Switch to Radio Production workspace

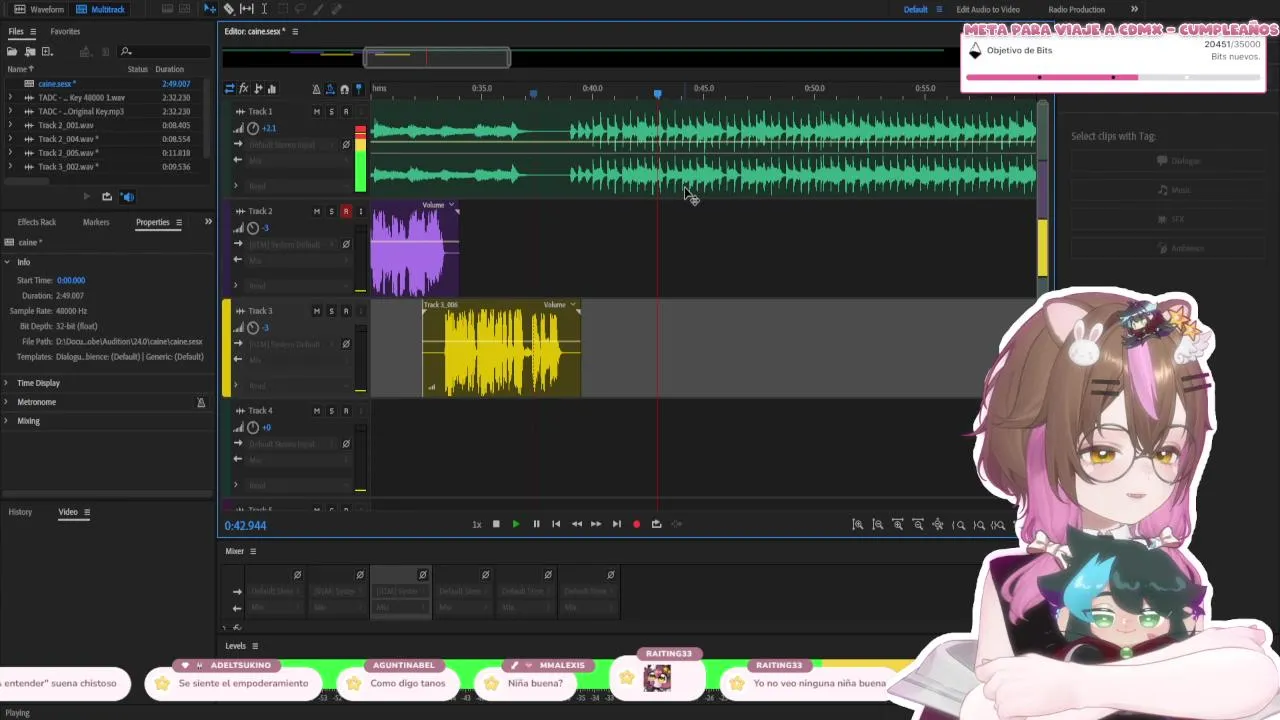1076,9
